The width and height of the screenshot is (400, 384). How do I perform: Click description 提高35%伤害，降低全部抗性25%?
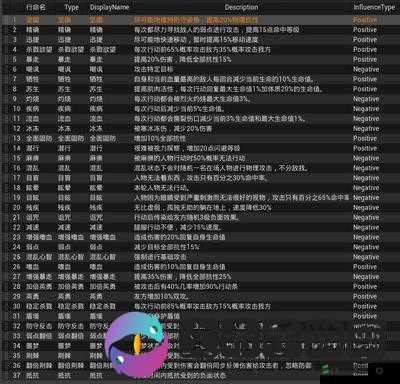182,277
